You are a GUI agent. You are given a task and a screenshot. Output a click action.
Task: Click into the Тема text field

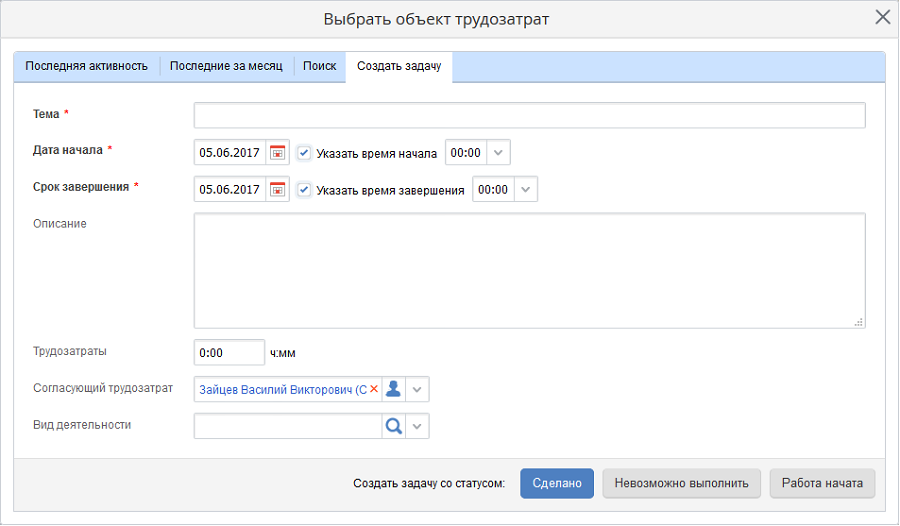click(x=529, y=115)
